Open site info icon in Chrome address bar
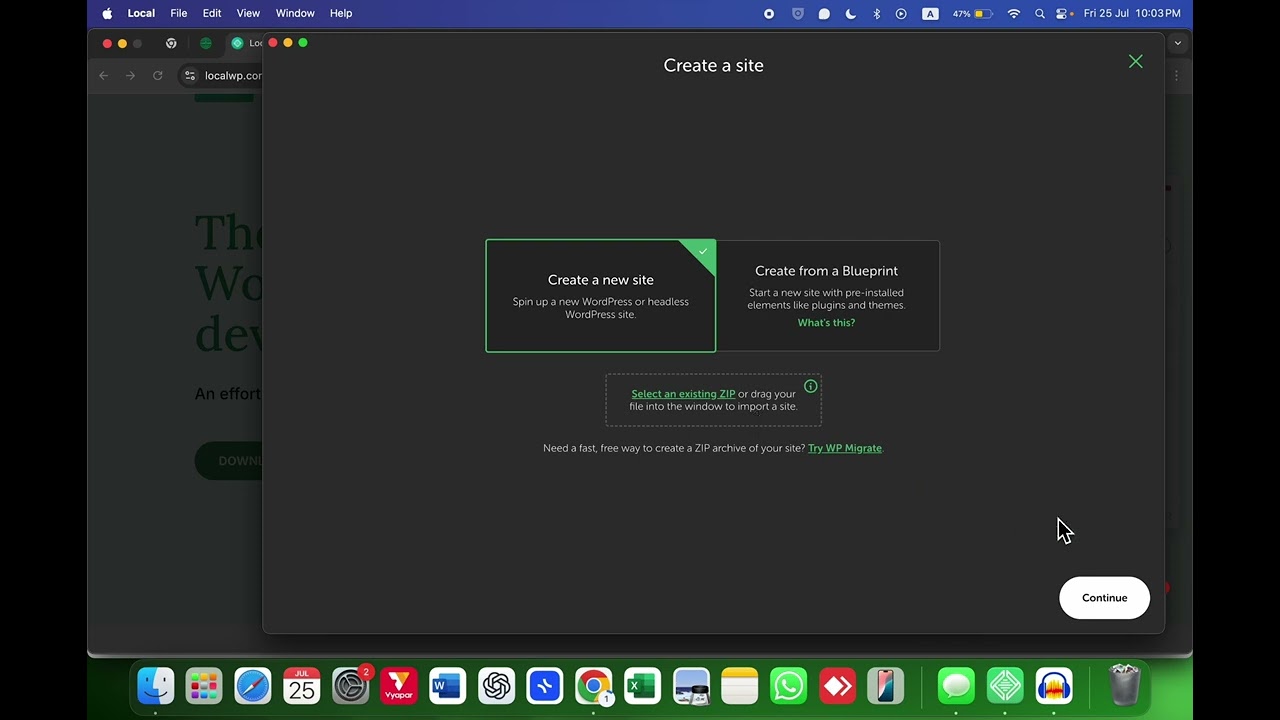 [190, 75]
